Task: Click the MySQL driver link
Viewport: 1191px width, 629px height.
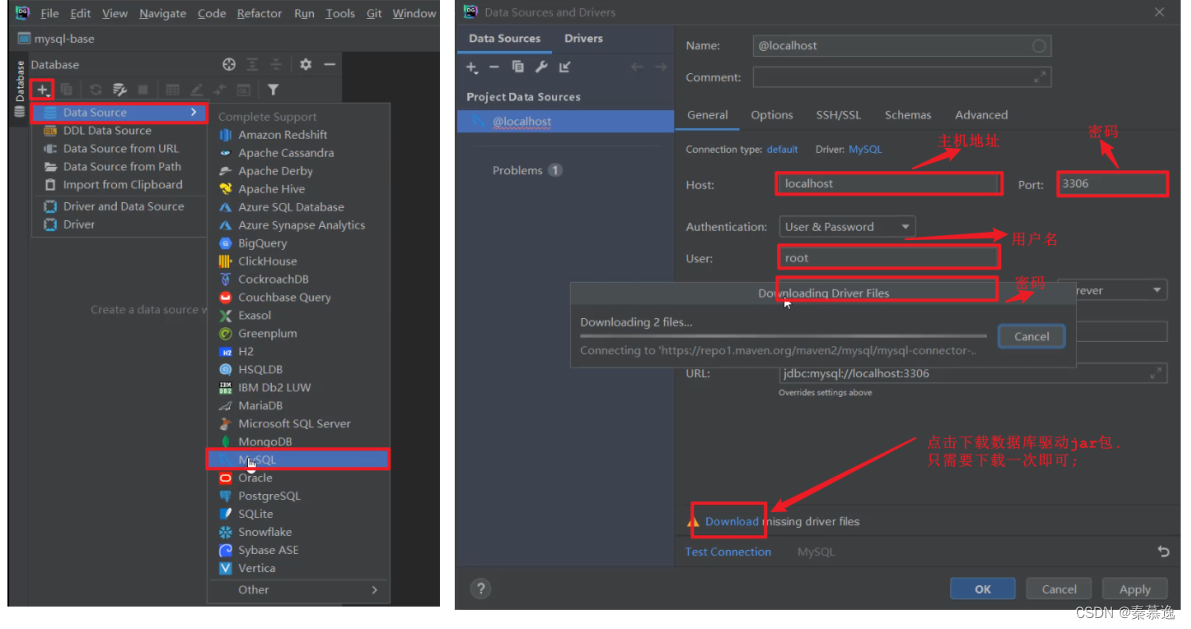Action: (x=865, y=150)
